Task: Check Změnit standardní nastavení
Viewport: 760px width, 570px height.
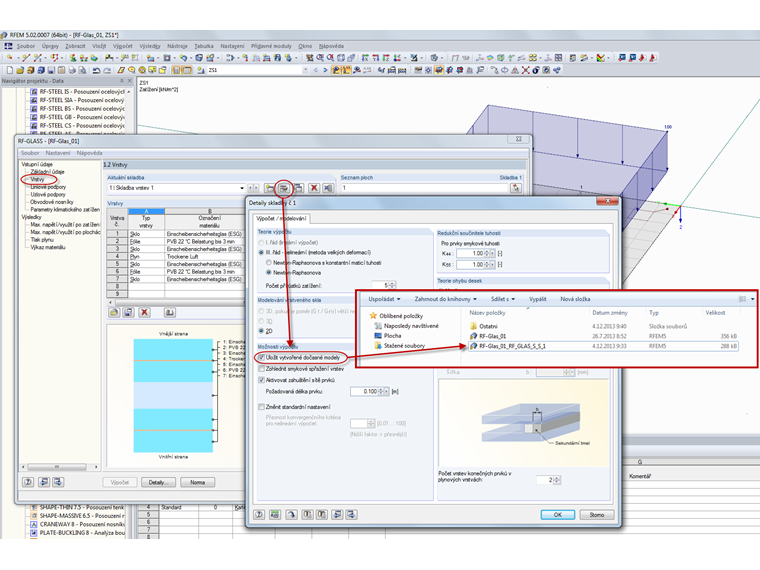Action: [x=262, y=407]
